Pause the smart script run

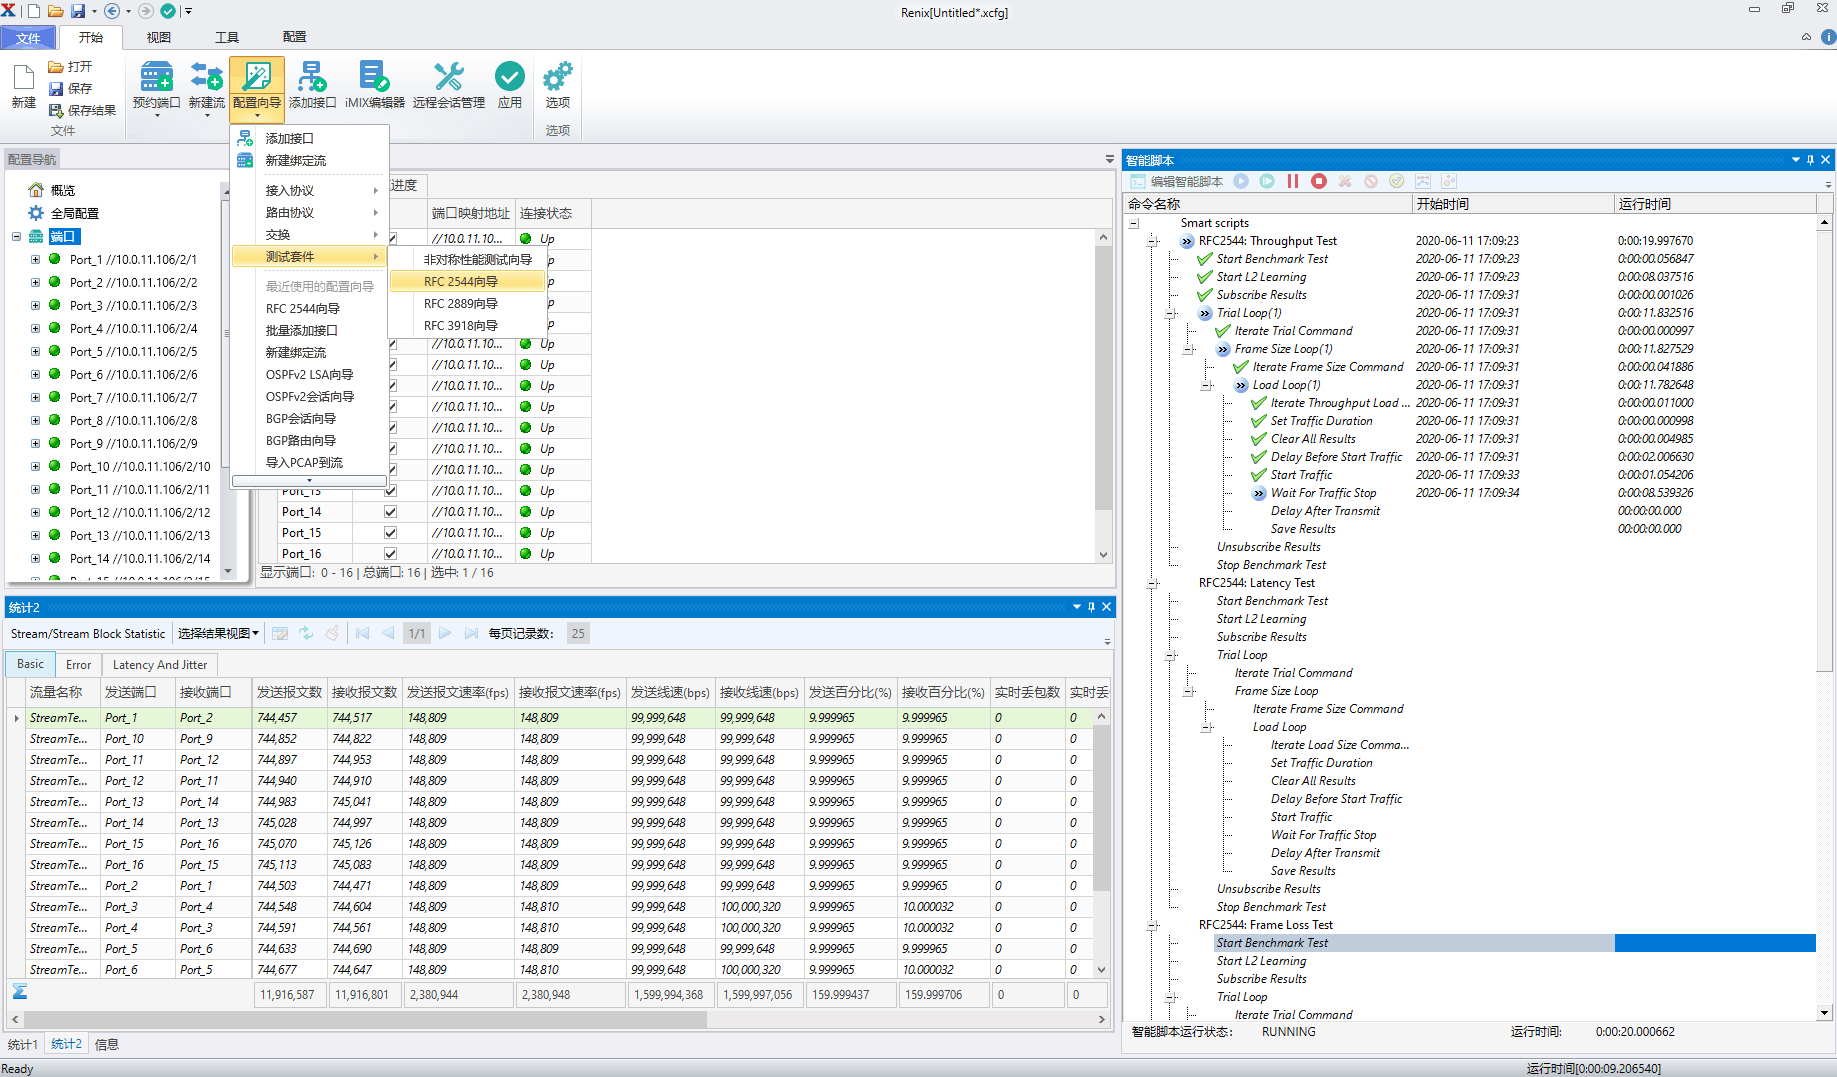click(x=1293, y=181)
